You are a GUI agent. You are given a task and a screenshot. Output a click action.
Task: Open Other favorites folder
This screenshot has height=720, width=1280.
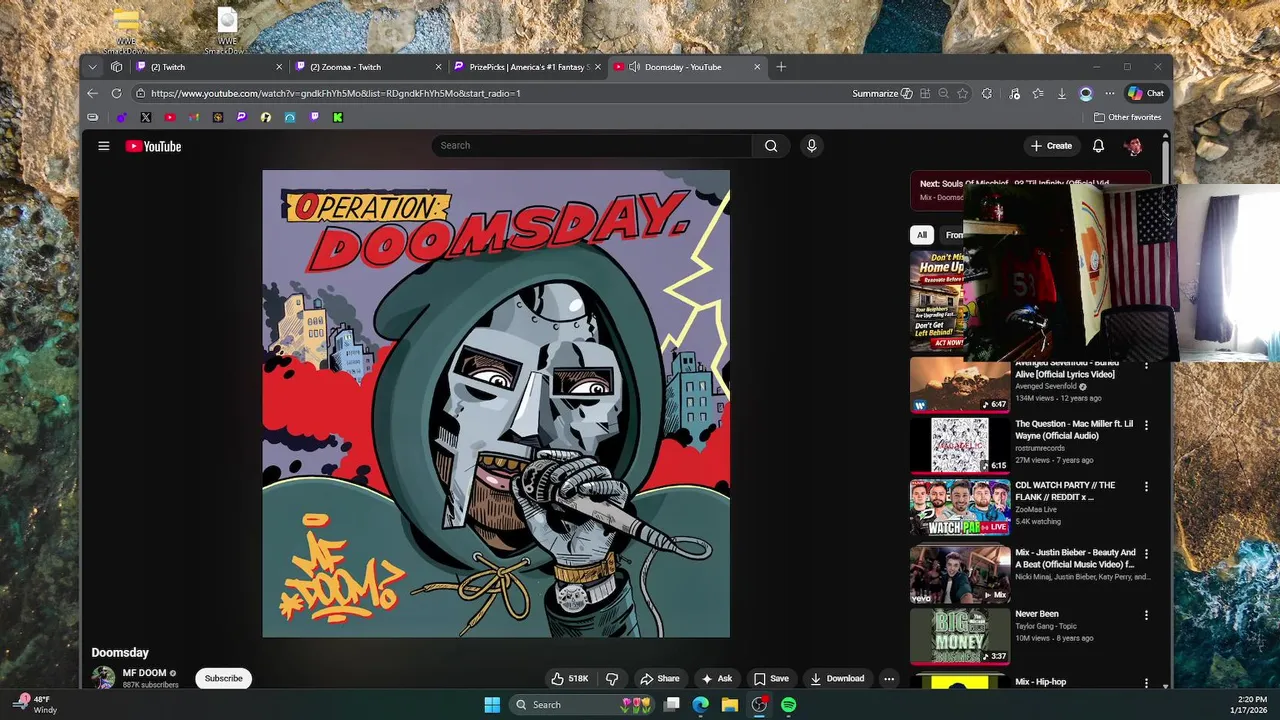coord(1127,117)
